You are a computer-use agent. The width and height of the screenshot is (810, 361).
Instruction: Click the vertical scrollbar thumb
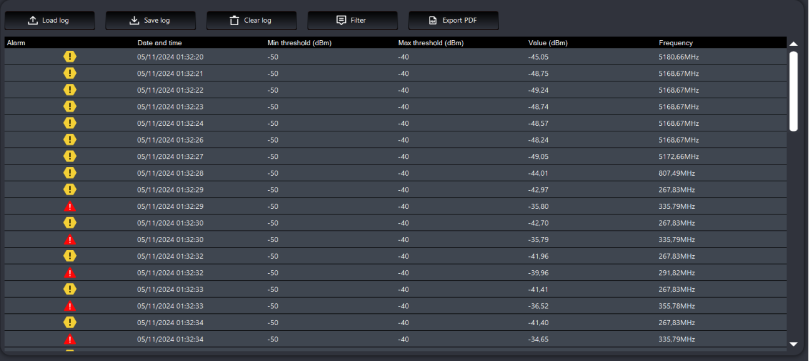coord(794,91)
